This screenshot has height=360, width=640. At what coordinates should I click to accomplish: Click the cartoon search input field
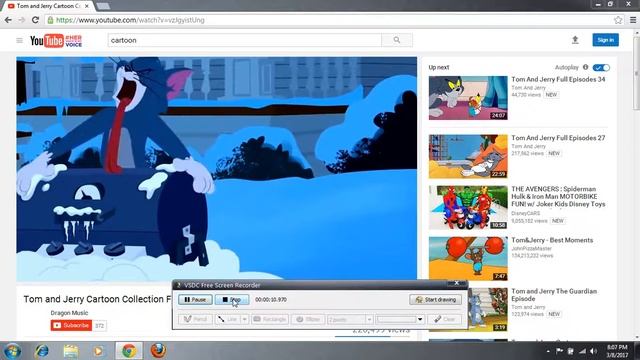pyautogui.click(x=244, y=40)
